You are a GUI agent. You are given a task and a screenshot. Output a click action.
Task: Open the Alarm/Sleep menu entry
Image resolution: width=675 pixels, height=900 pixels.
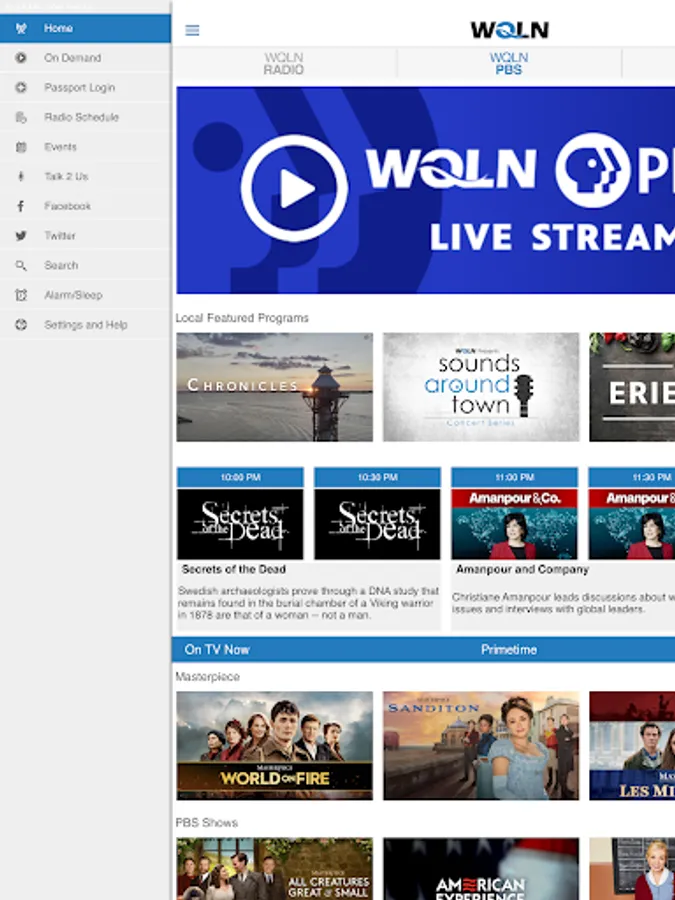86,296
